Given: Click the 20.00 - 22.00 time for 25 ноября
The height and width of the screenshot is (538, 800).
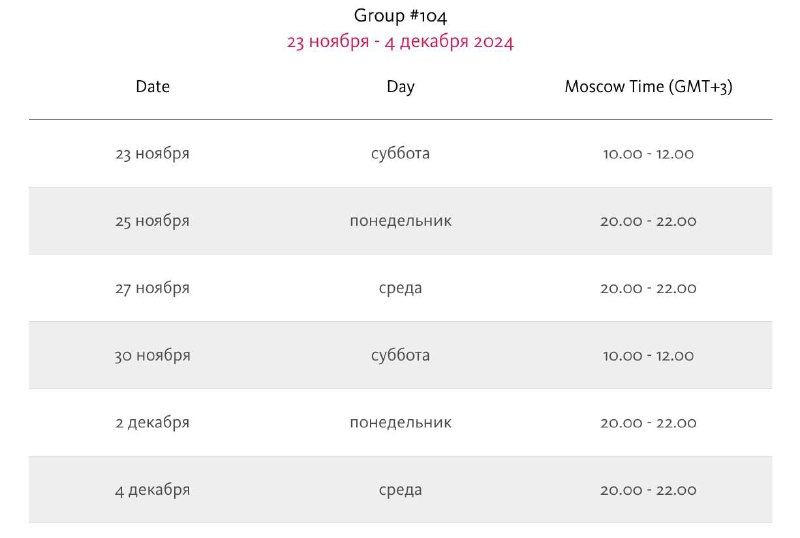Looking at the screenshot, I should coord(648,221).
